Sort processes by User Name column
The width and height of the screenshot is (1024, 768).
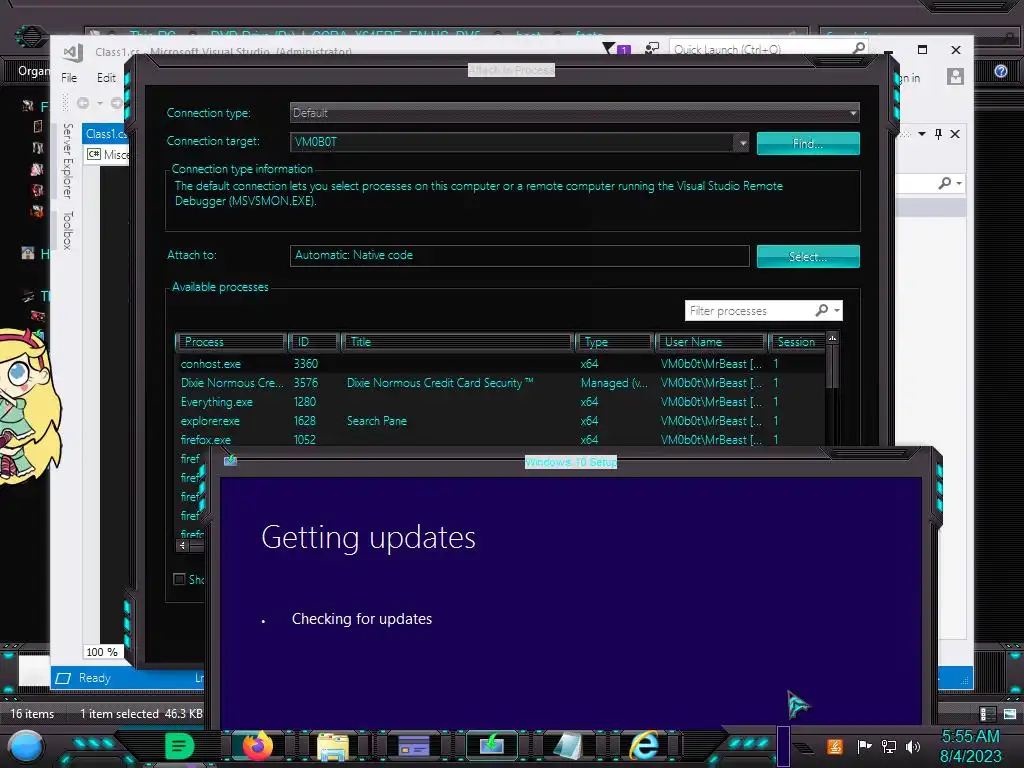point(711,342)
